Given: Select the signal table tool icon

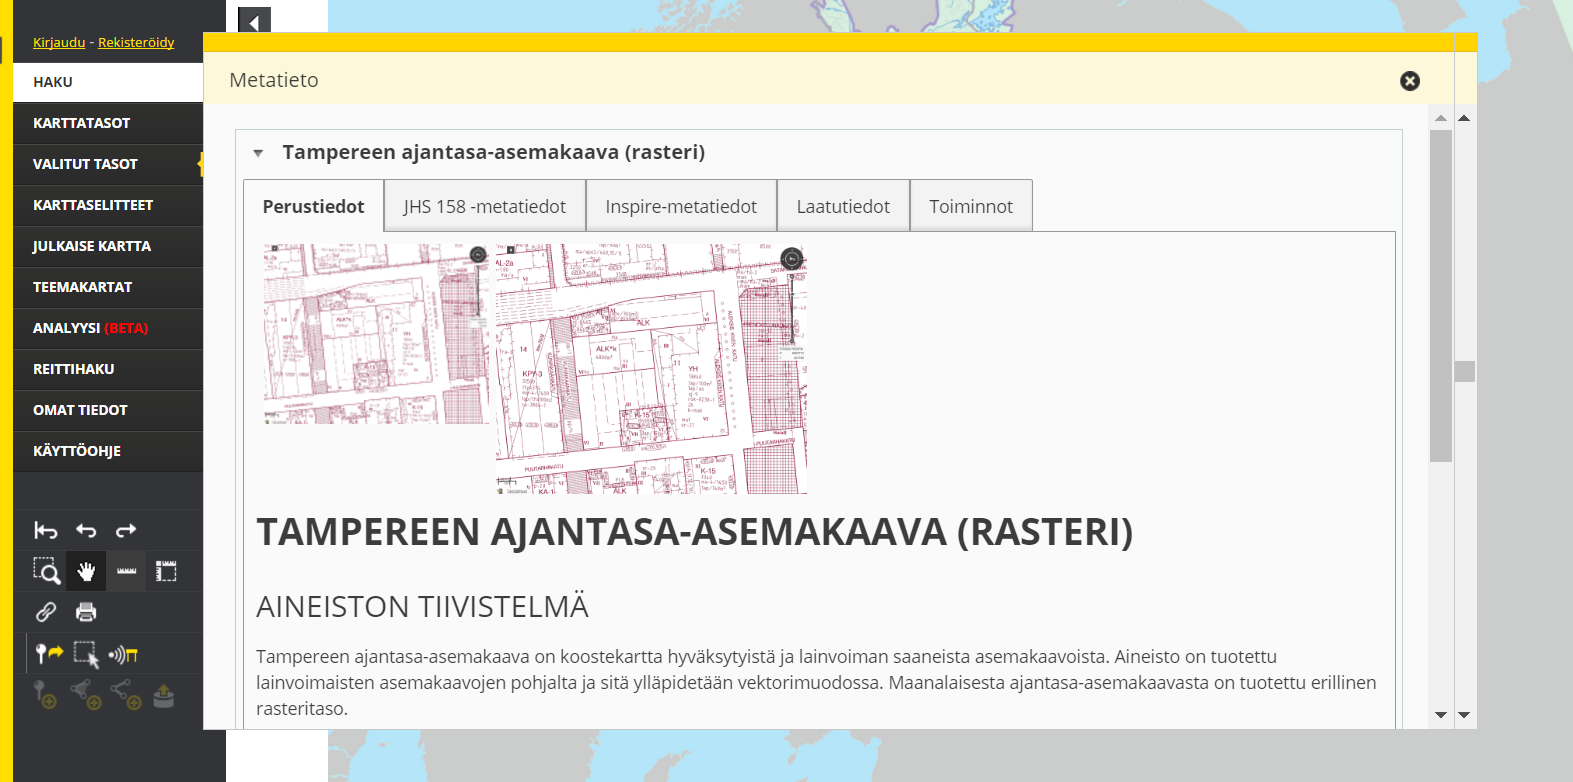Looking at the screenshot, I should click(x=123, y=655).
